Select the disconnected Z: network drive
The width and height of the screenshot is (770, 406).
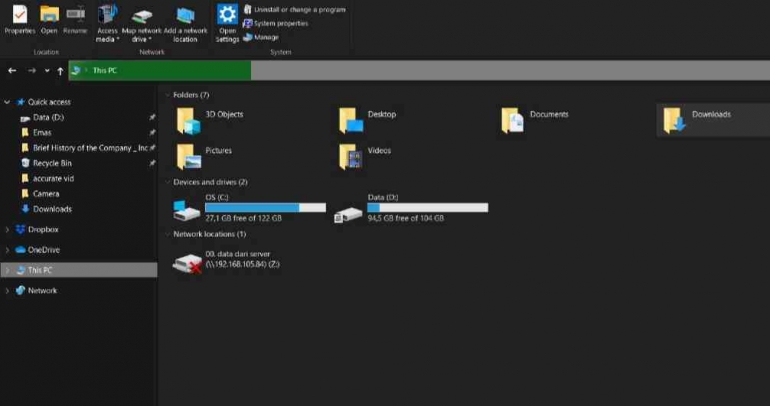226,261
